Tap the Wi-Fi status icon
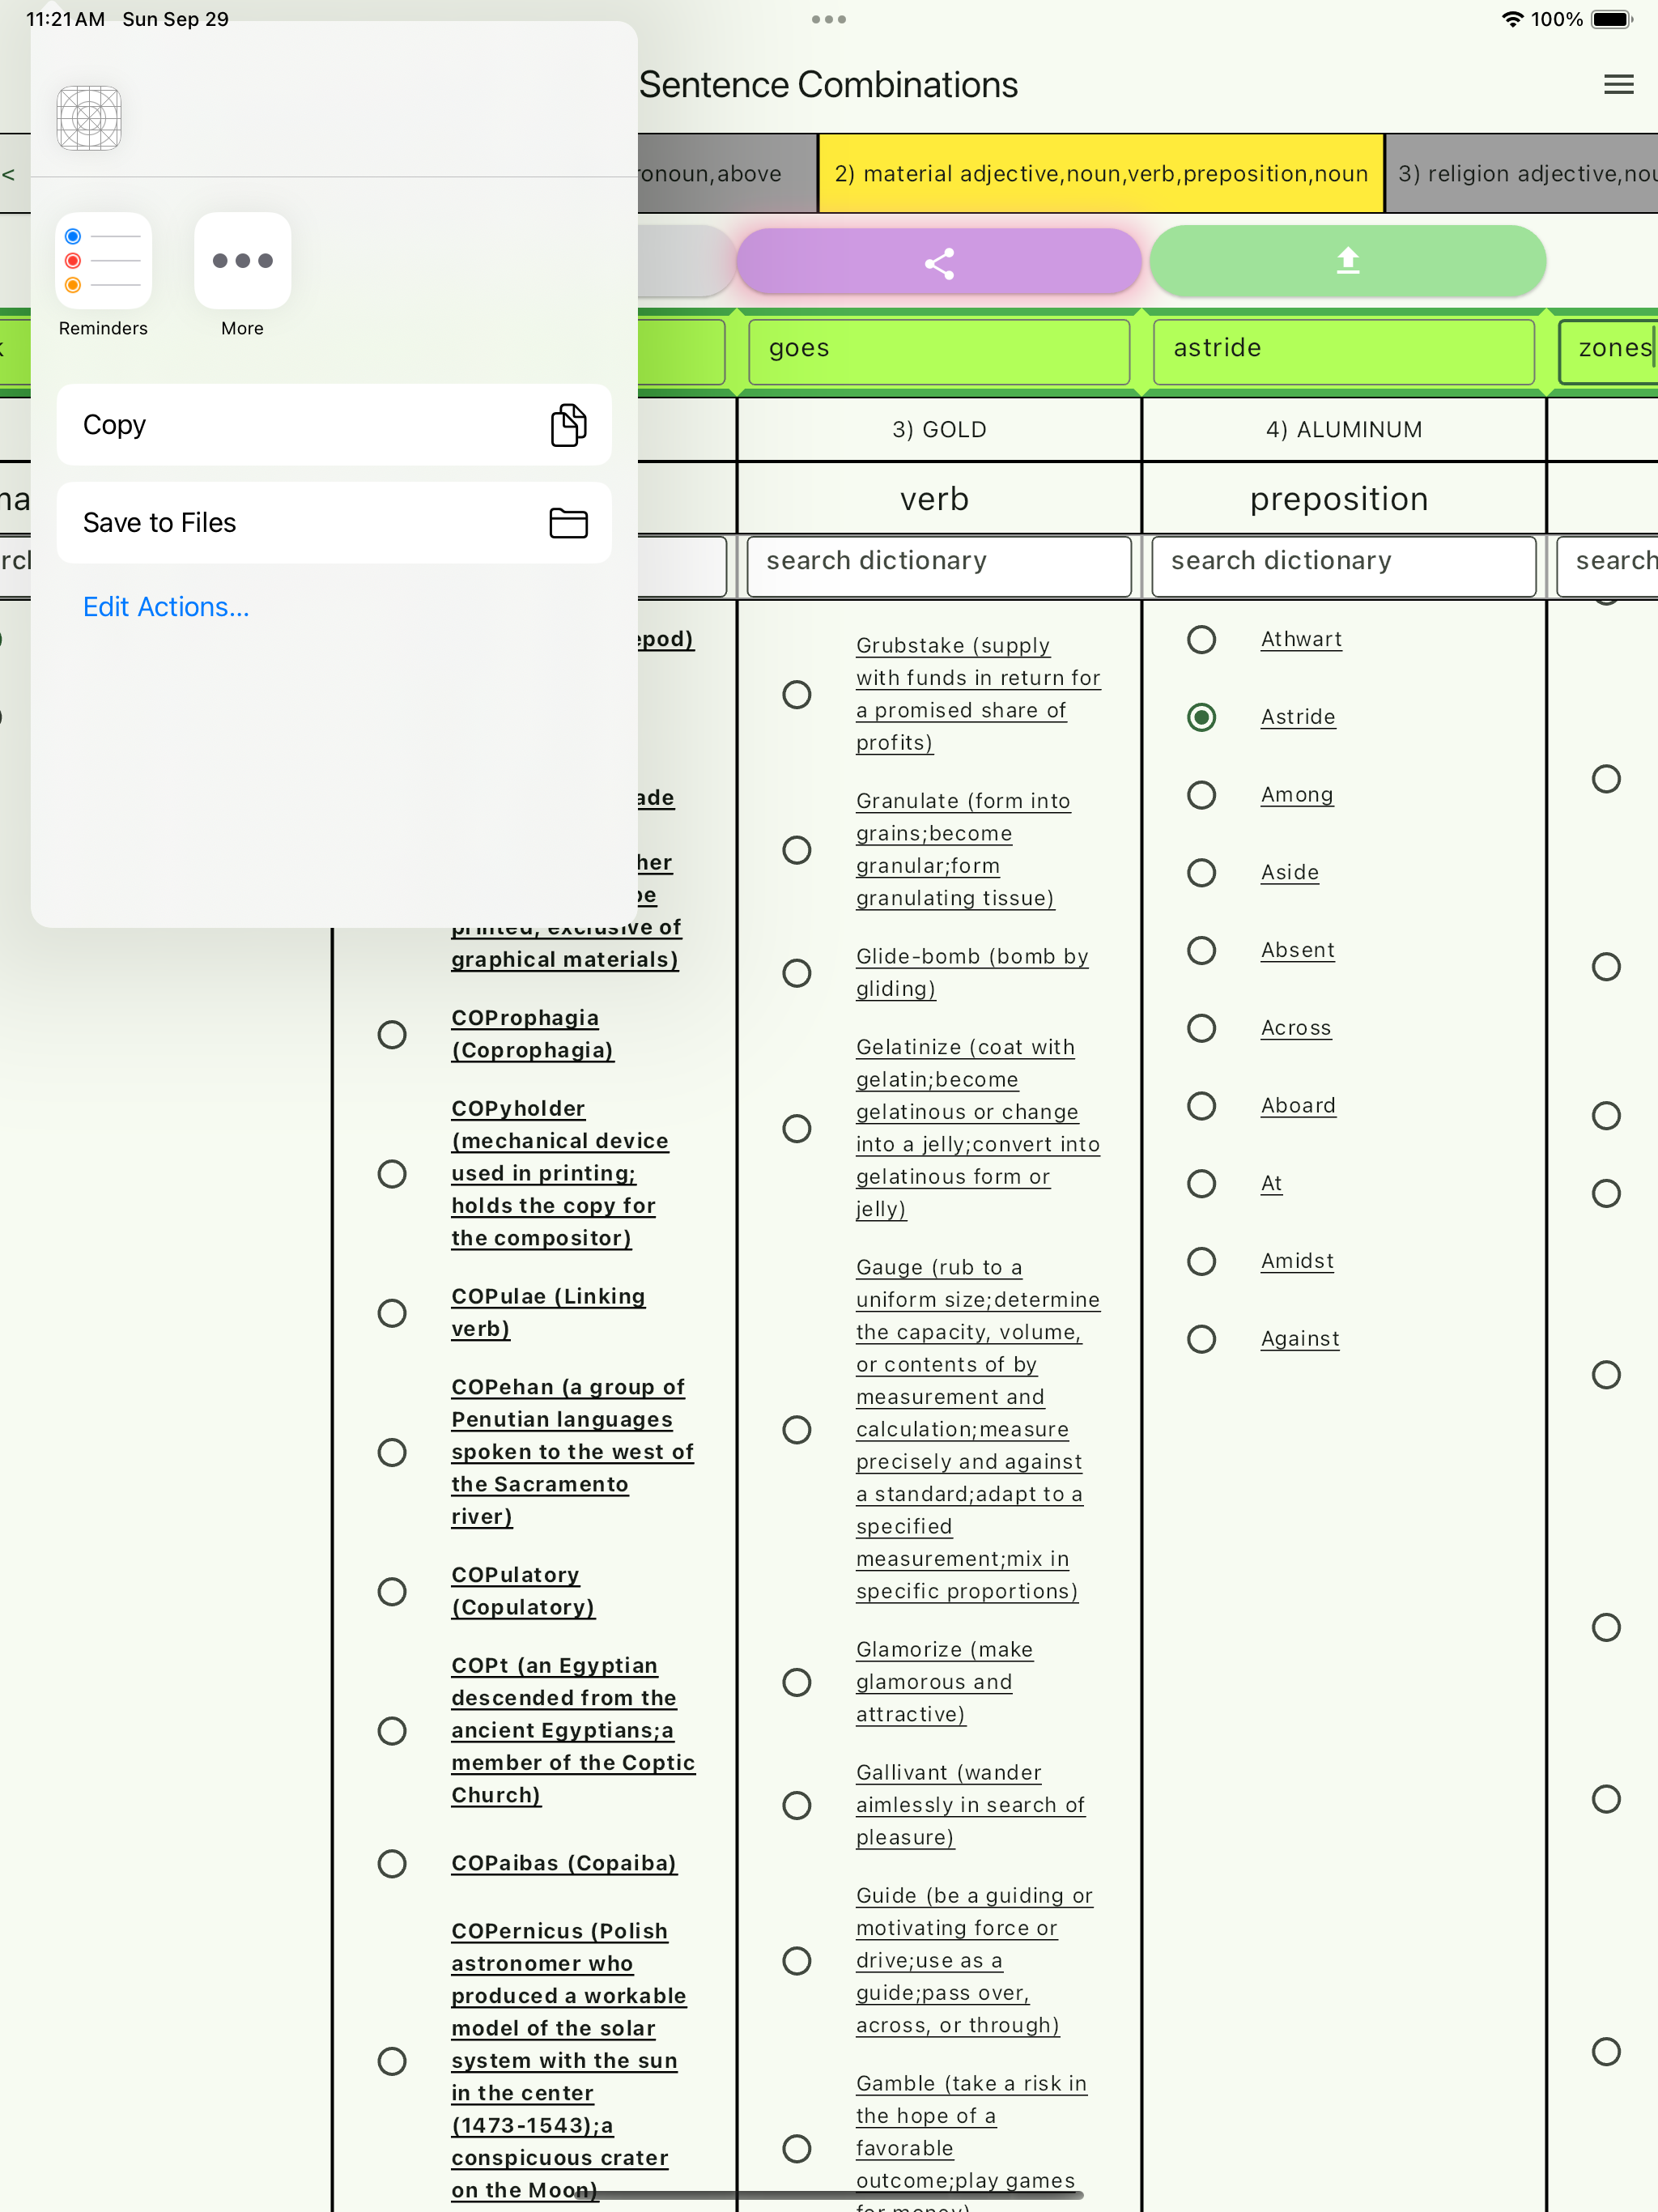Viewport: 1658px width, 2212px height. pos(1513,19)
